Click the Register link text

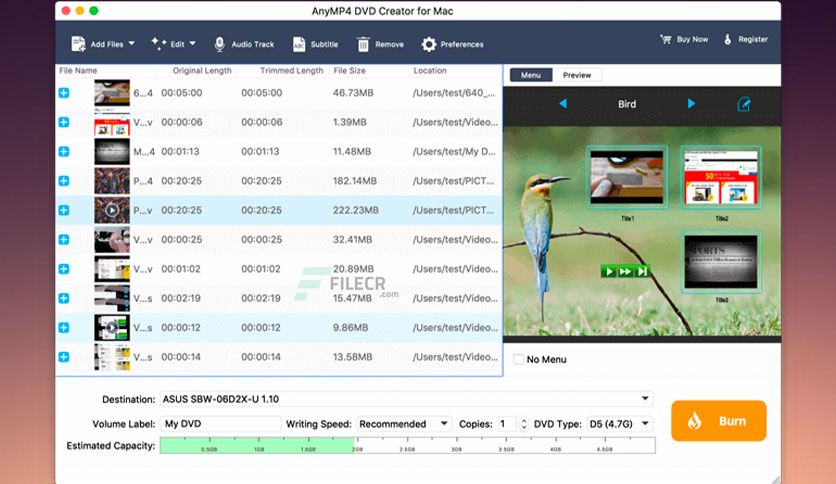[x=753, y=39]
